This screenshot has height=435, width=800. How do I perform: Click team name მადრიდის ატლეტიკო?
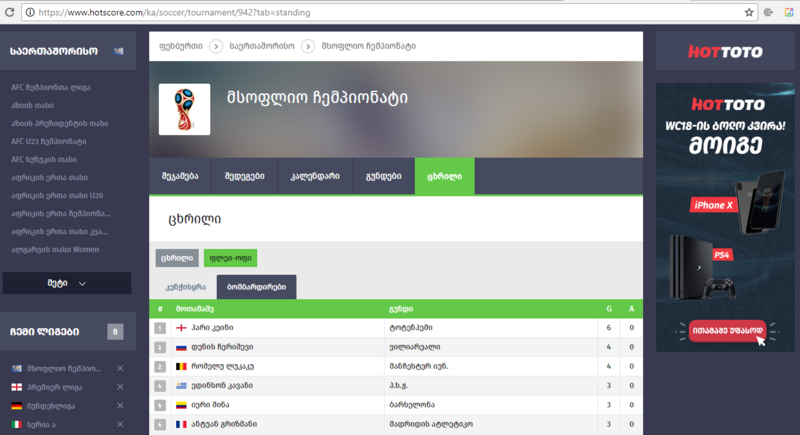[x=431, y=424]
